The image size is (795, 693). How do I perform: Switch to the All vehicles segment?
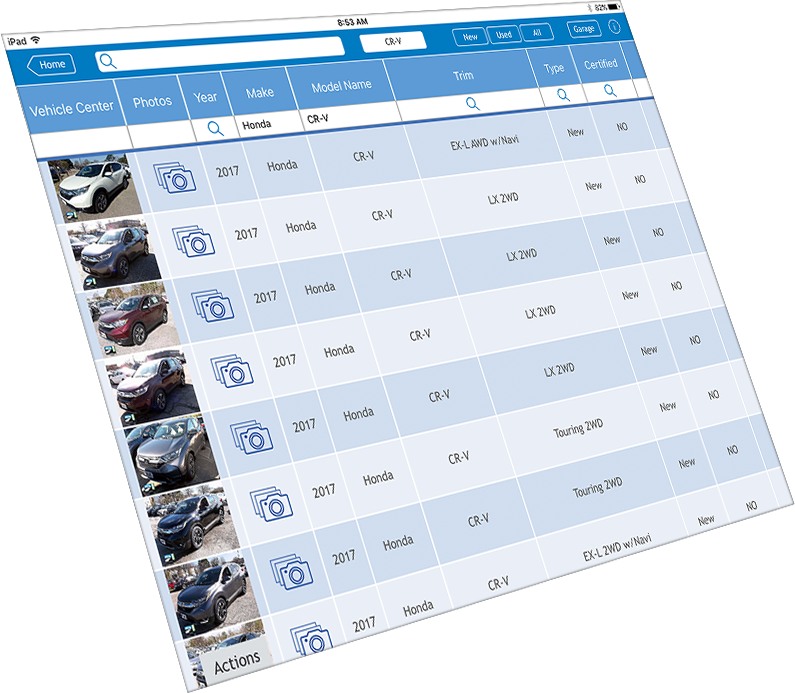point(536,32)
